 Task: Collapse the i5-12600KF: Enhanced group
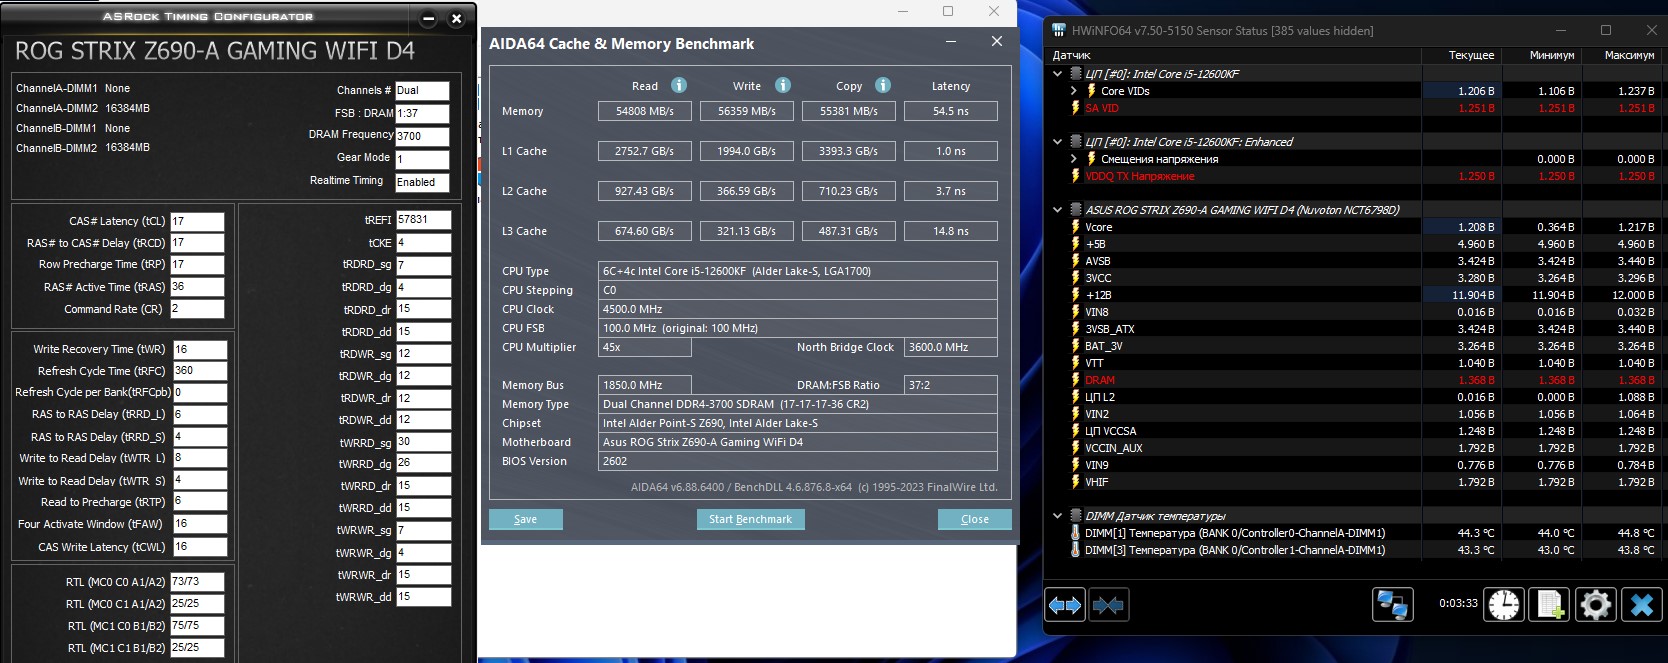[x=1058, y=142]
